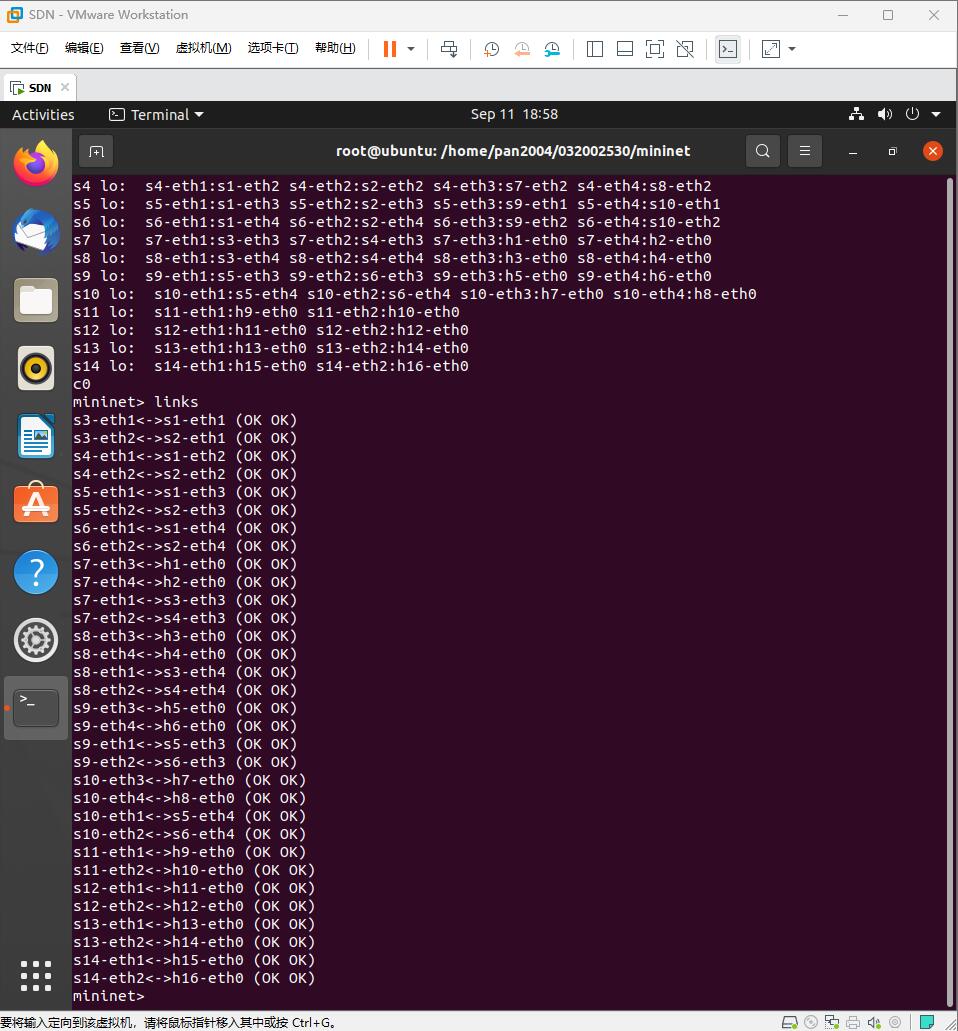Expand the Terminal app menu

point(156,114)
